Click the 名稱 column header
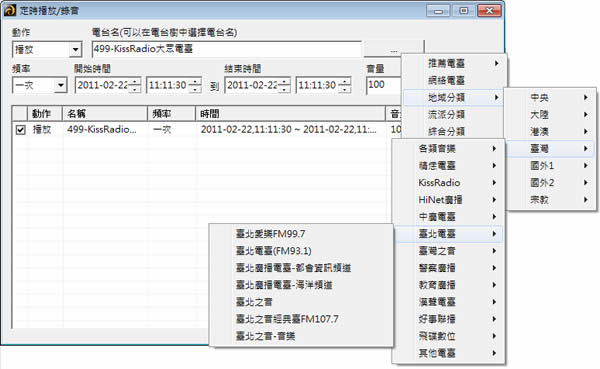The width and height of the screenshot is (600, 369). click(x=105, y=114)
